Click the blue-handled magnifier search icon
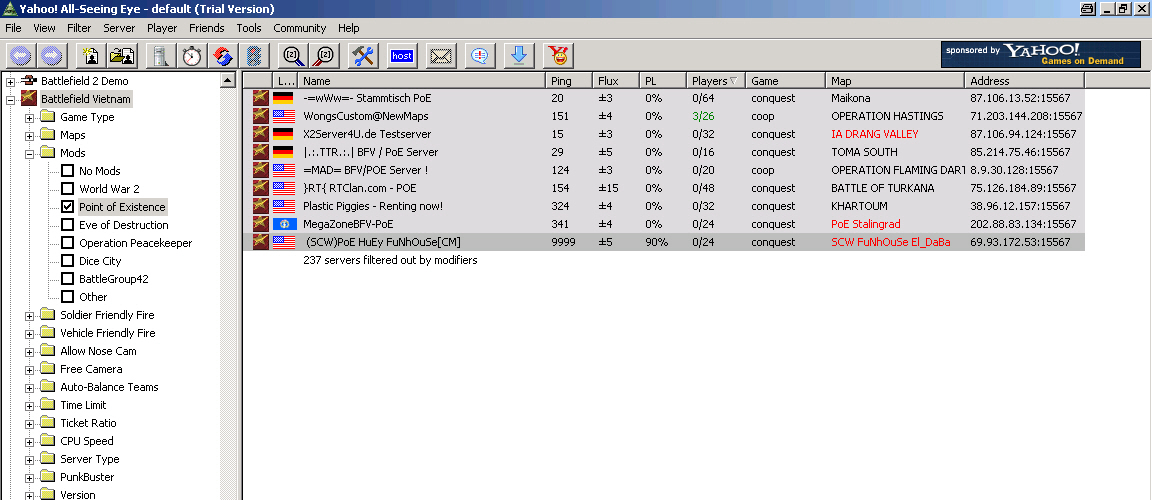The width and height of the screenshot is (1152, 500). (x=292, y=56)
